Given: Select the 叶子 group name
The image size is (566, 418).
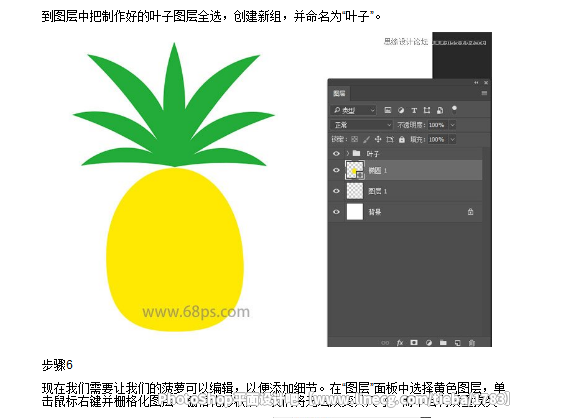Looking at the screenshot, I should point(373,154).
